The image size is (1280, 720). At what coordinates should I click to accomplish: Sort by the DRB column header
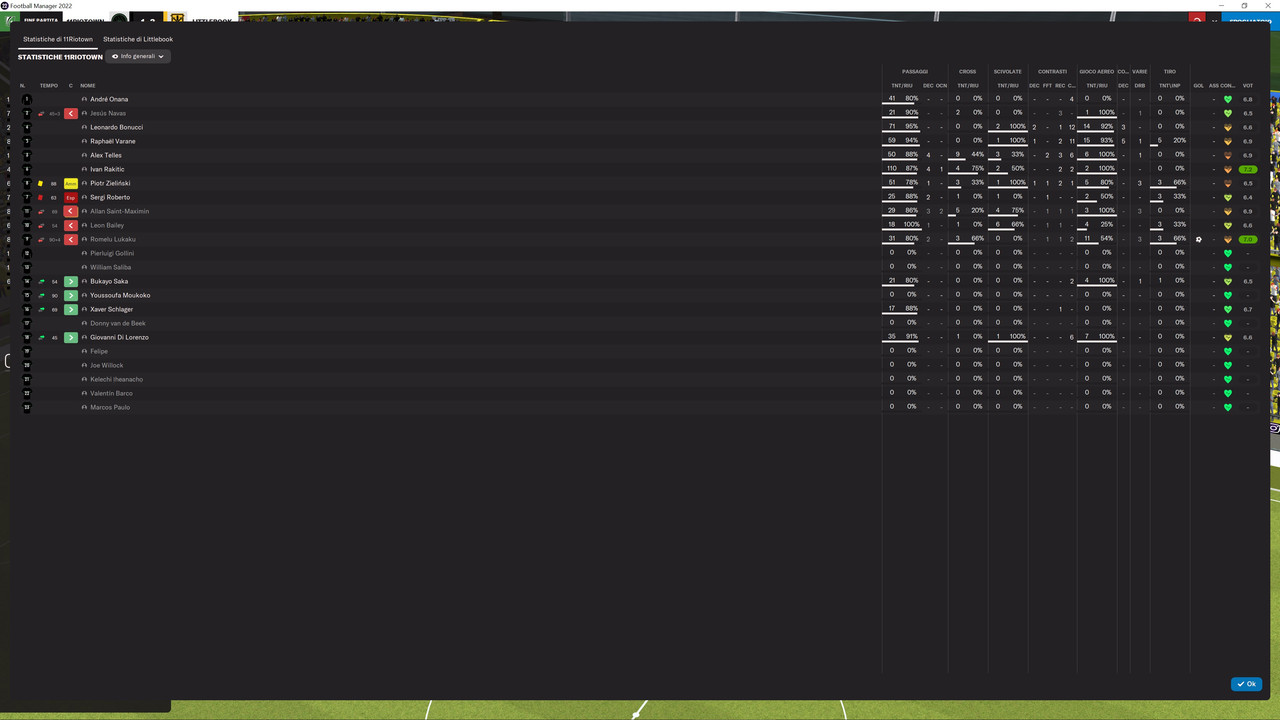[x=1140, y=86]
